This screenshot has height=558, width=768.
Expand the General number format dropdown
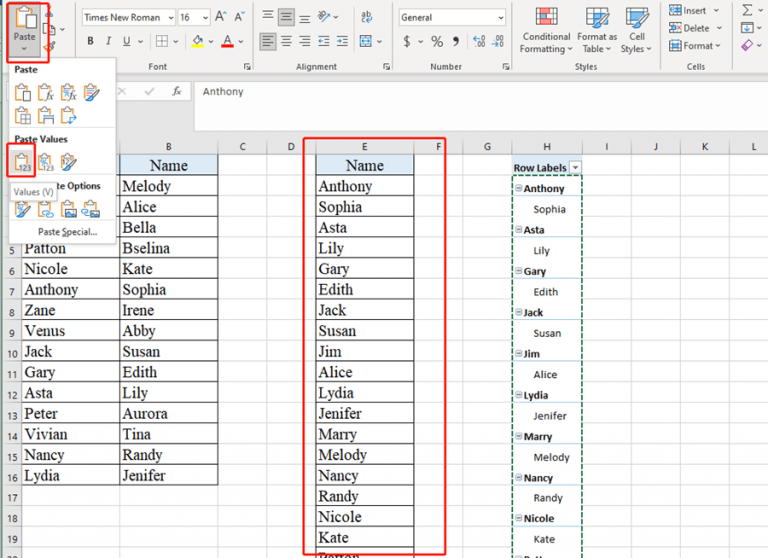coord(486,18)
